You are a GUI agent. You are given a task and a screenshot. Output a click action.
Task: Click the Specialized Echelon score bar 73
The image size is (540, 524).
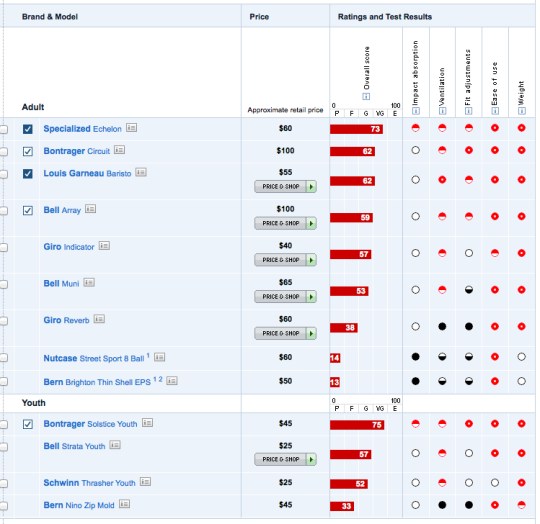356,129
